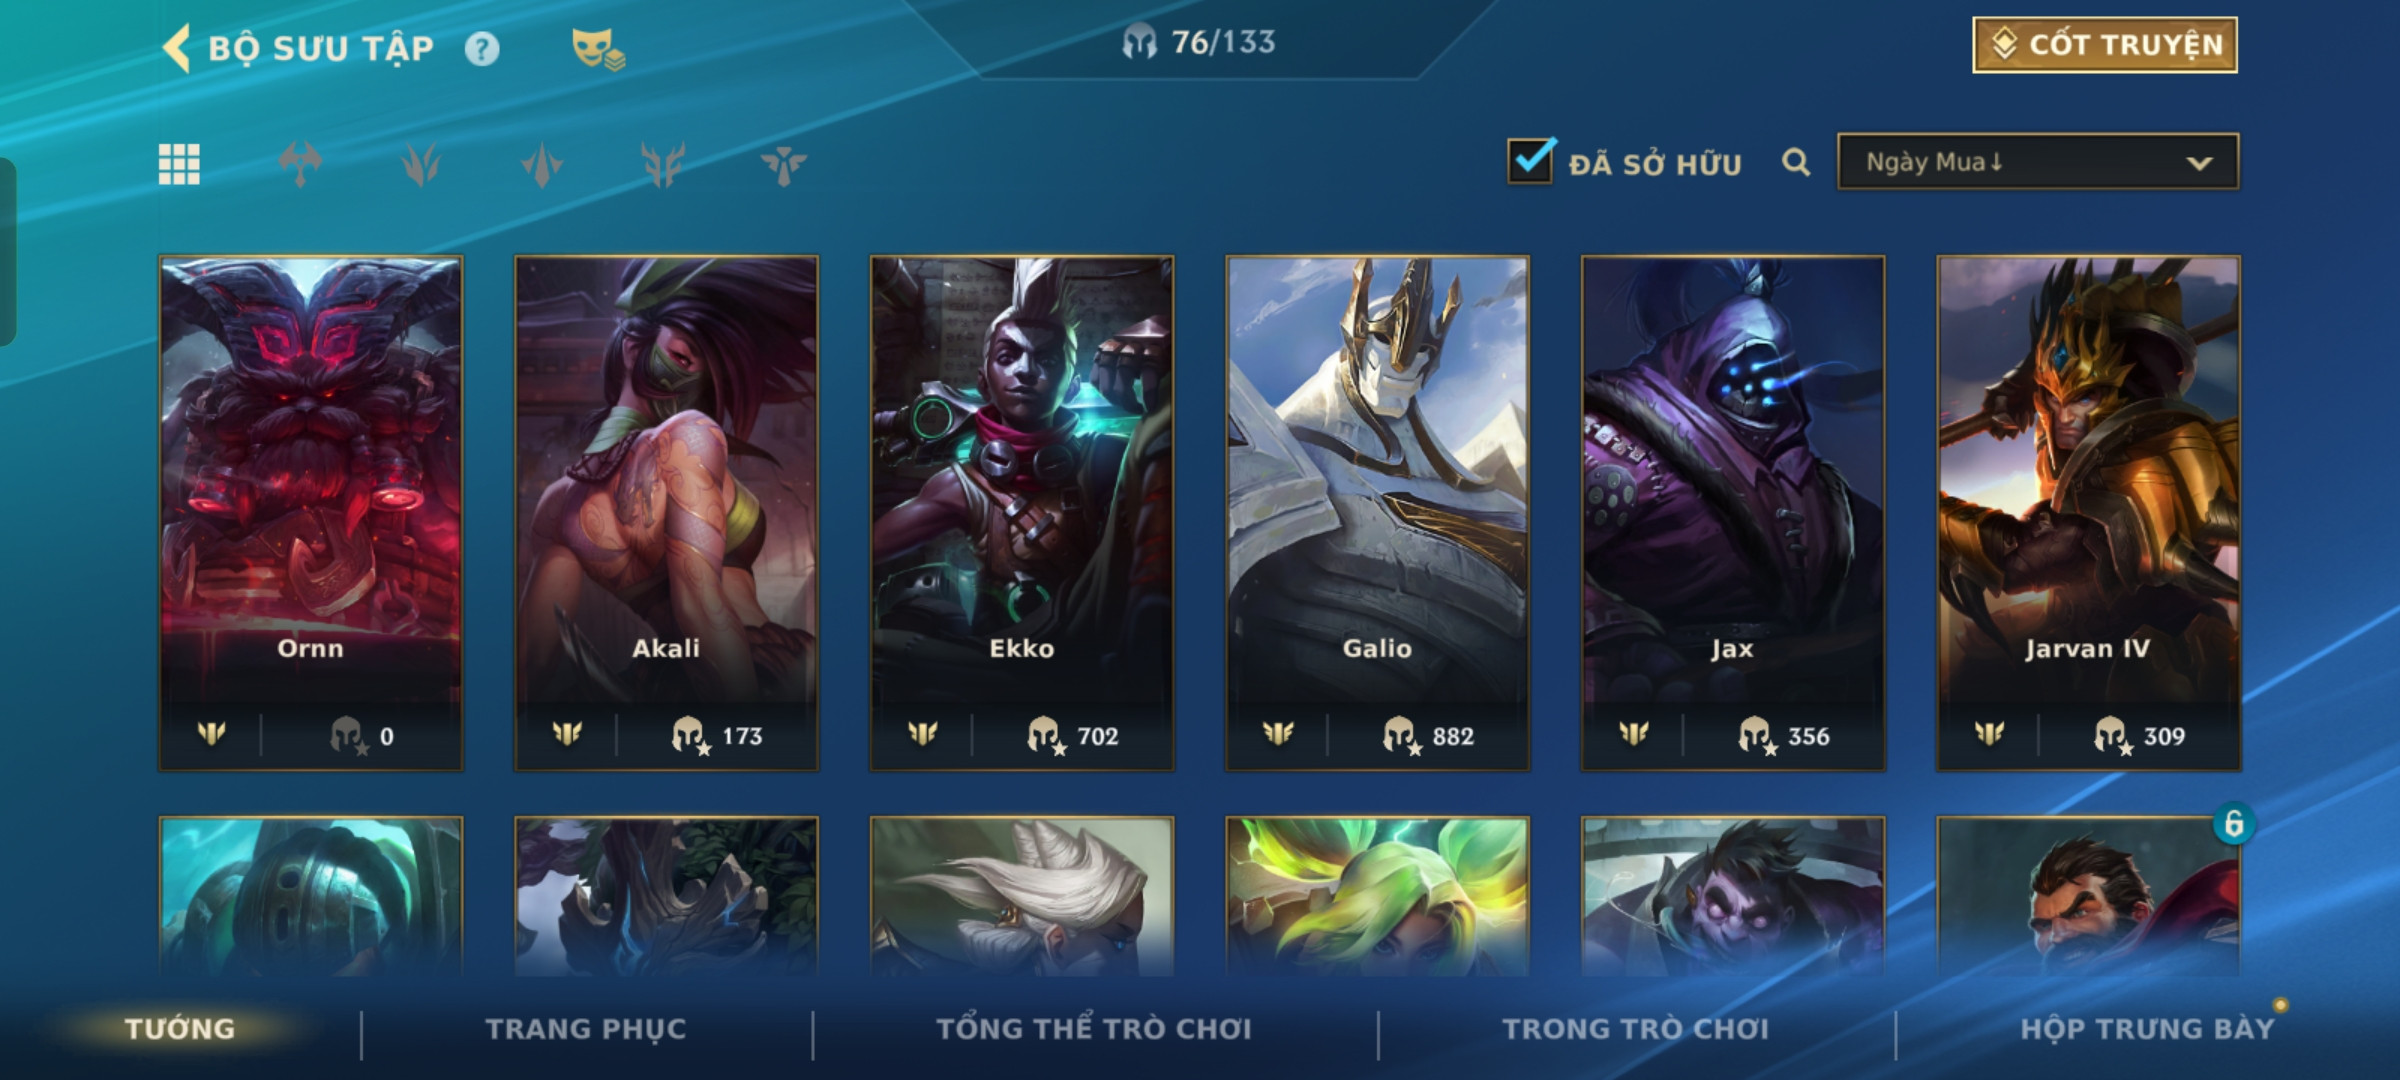This screenshot has width=2400, height=1080.
Task: Go back using the Bộ Sưu Tập arrow
Action: tap(176, 48)
